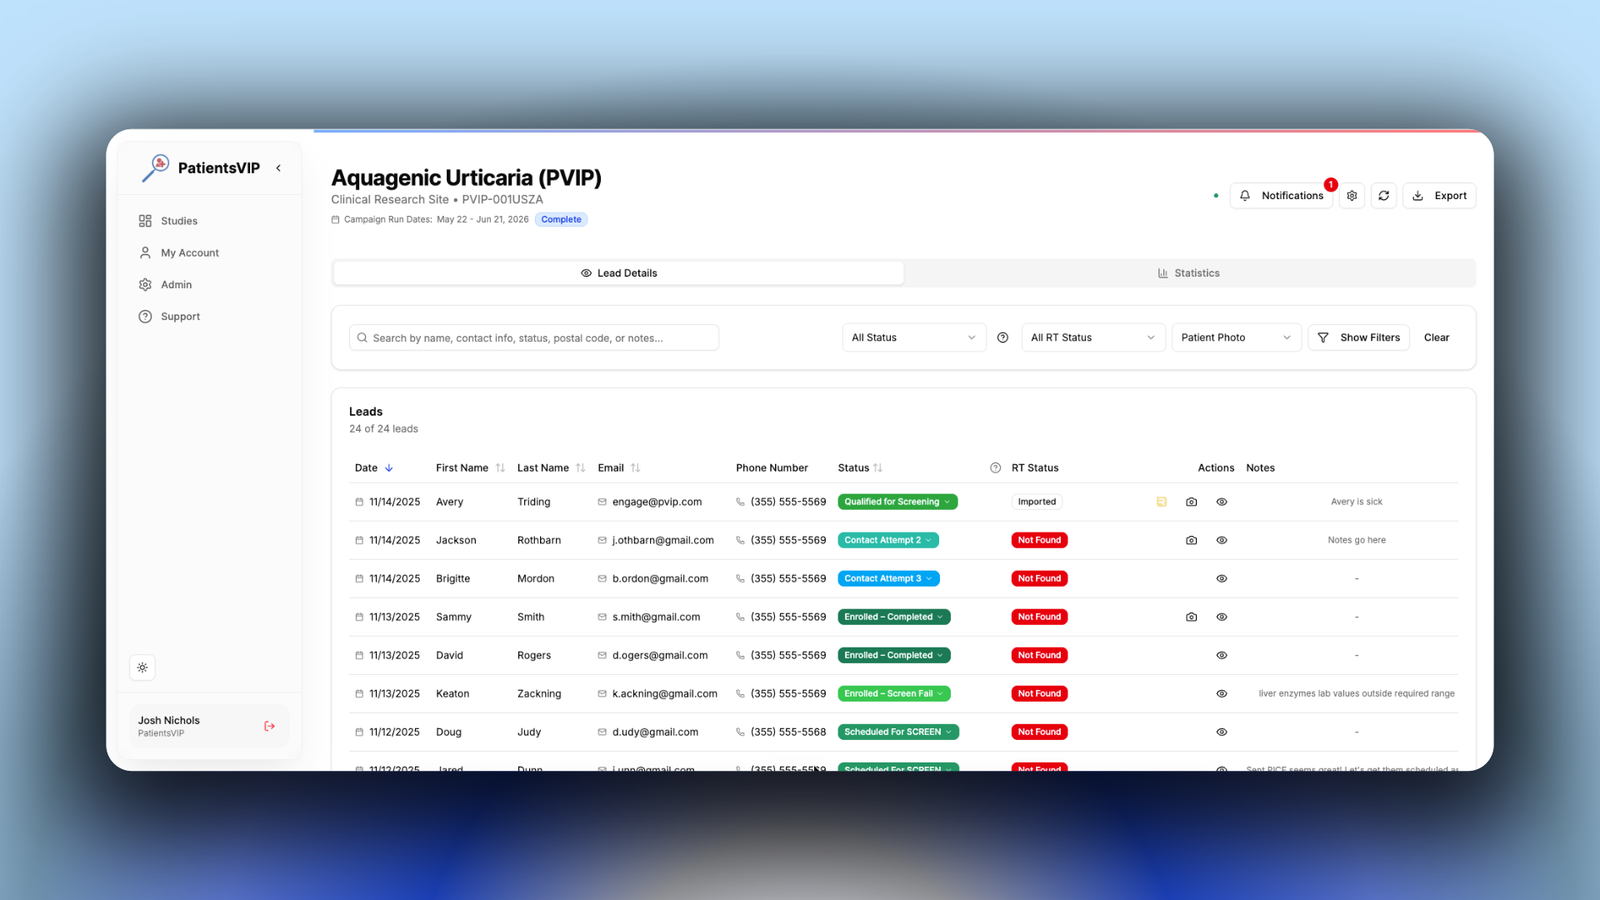Sort leads by First Name
Viewport: 1600px width, 900px height.
(x=500, y=468)
